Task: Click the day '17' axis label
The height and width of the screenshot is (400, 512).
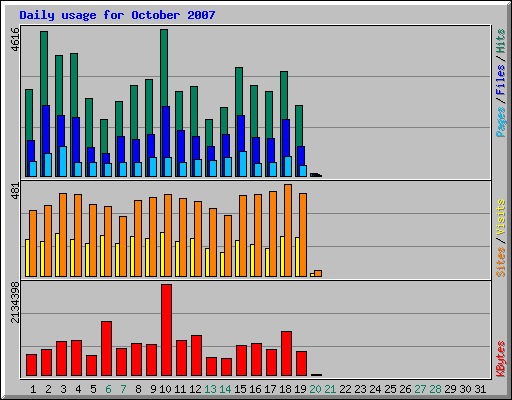Action: [x=270, y=389]
